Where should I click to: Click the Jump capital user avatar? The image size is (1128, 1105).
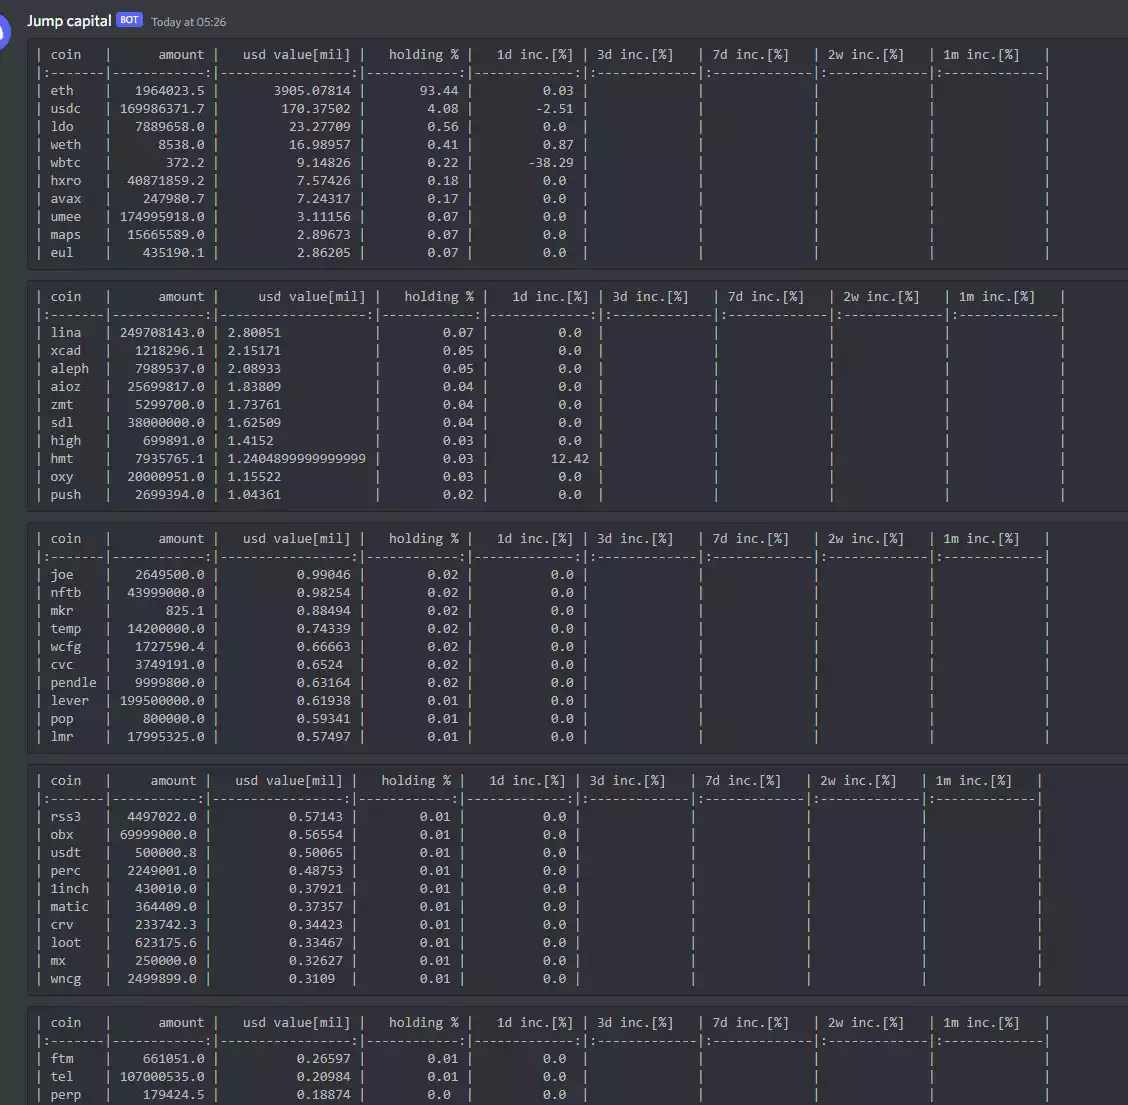tap(3, 32)
